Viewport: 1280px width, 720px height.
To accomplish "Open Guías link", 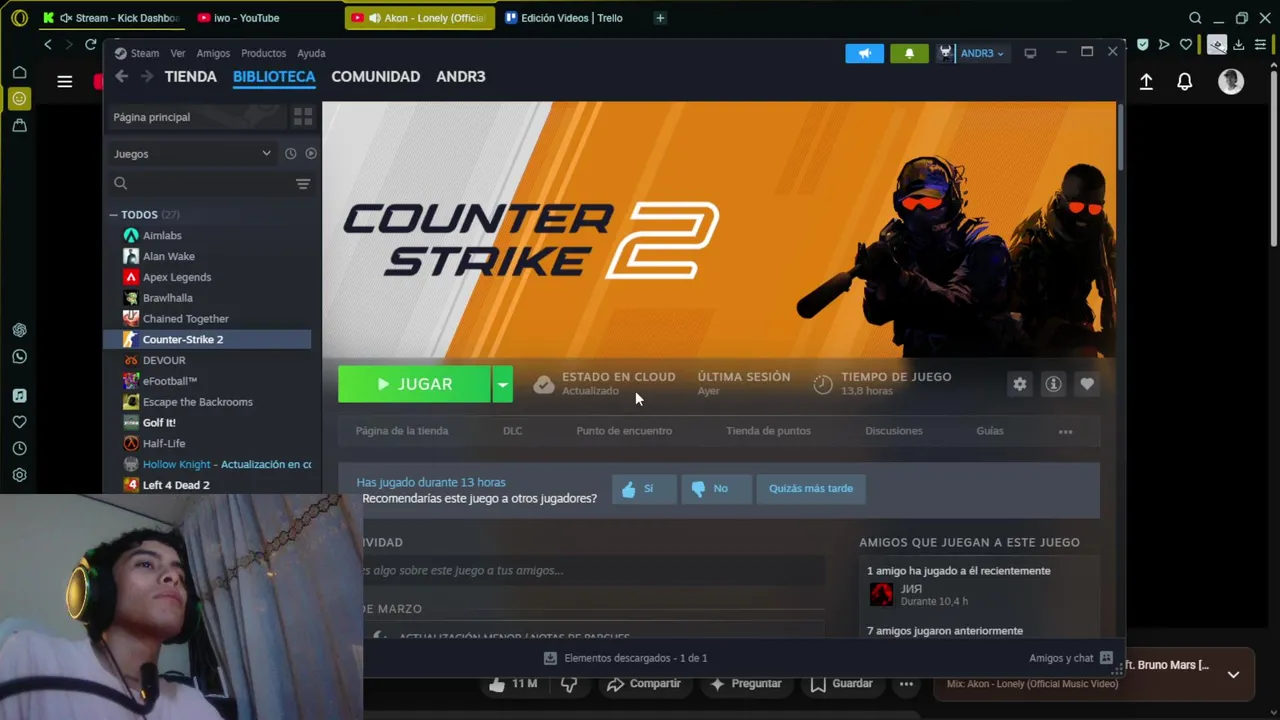I will (x=990, y=431).
